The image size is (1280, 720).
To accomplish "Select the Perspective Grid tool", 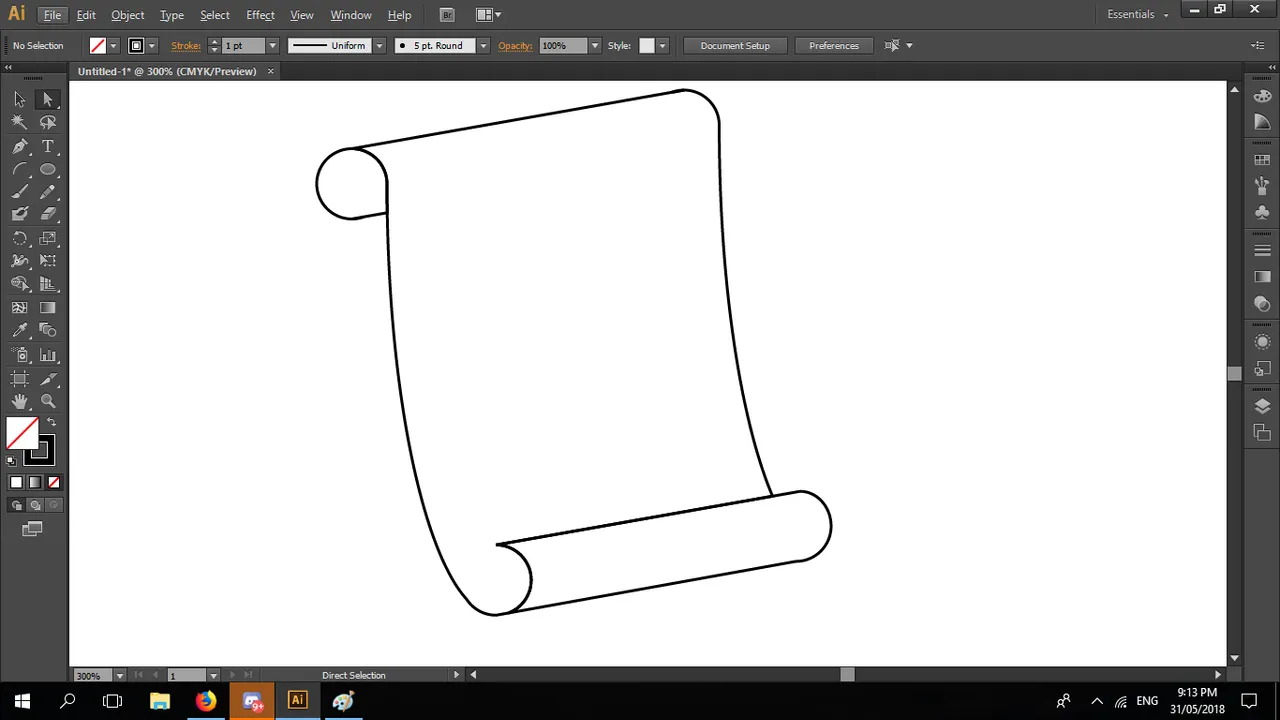I will click(x=47, y=285).
